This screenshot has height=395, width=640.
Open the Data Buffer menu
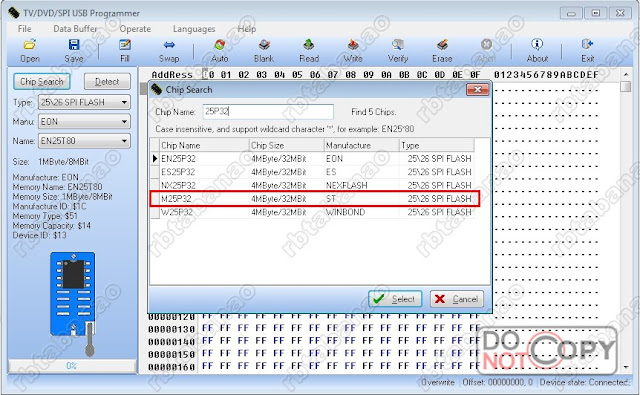pos(76,29)
